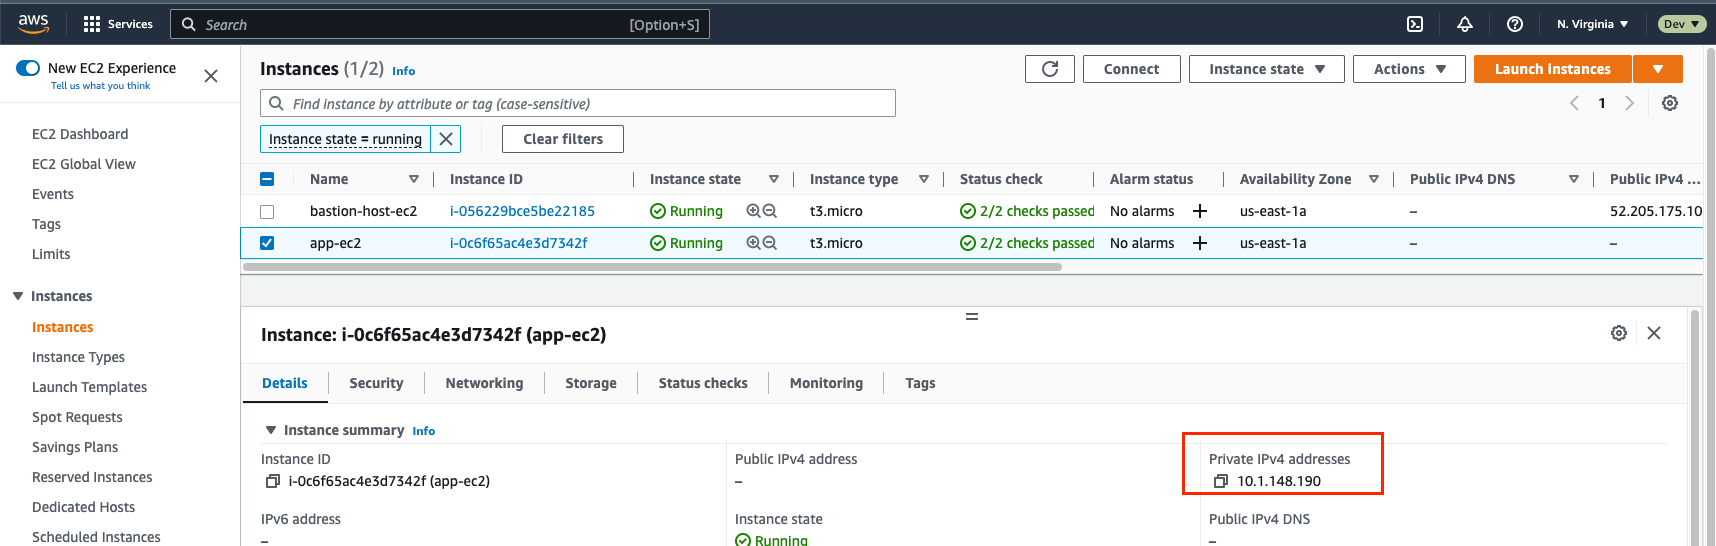Sort by Instance type column arrow
Viewport: 1716px width, 546px height.
pos(924,179)
